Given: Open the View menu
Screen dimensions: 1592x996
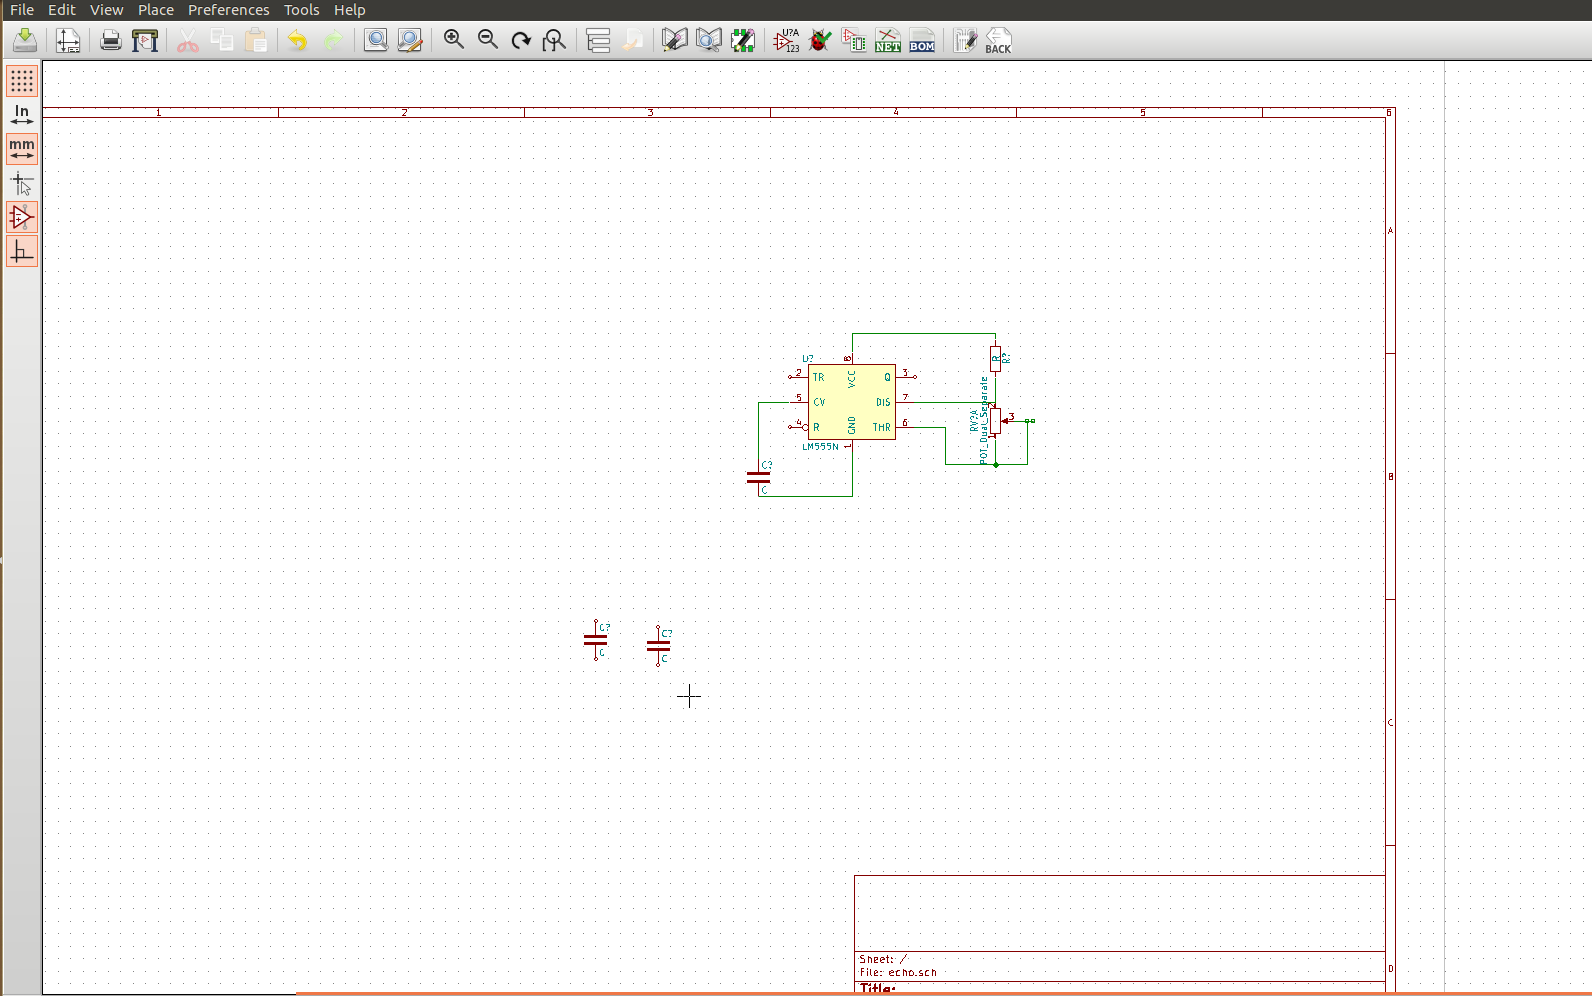Looking at the screenshot, I should click(x=107, y=9).
